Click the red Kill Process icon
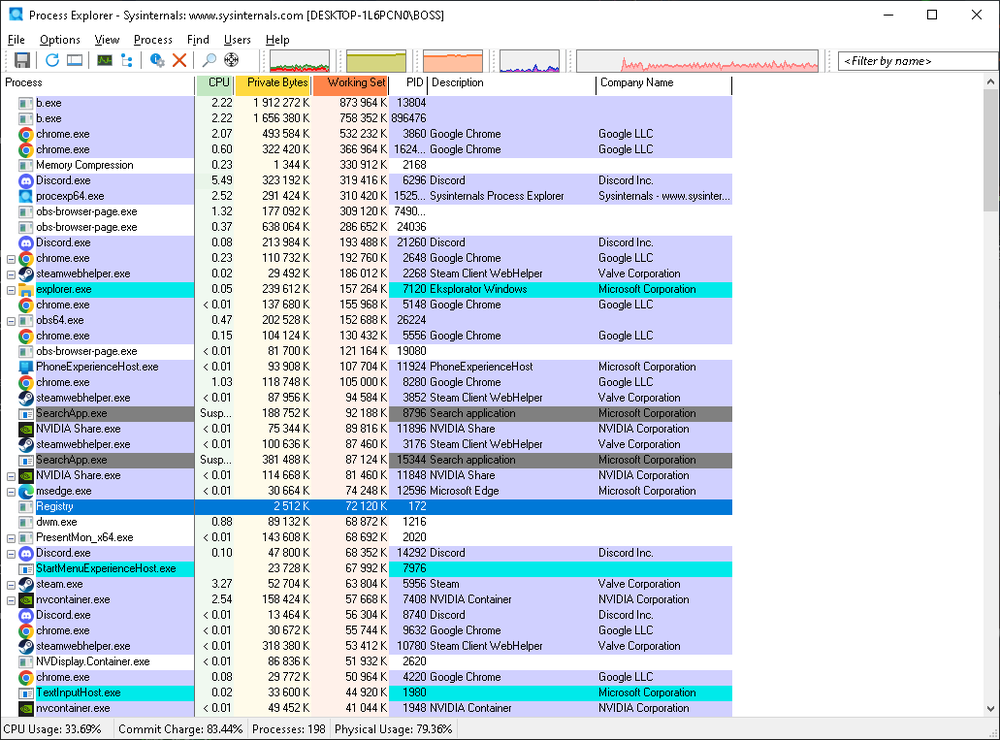 [x=180, y=61]
